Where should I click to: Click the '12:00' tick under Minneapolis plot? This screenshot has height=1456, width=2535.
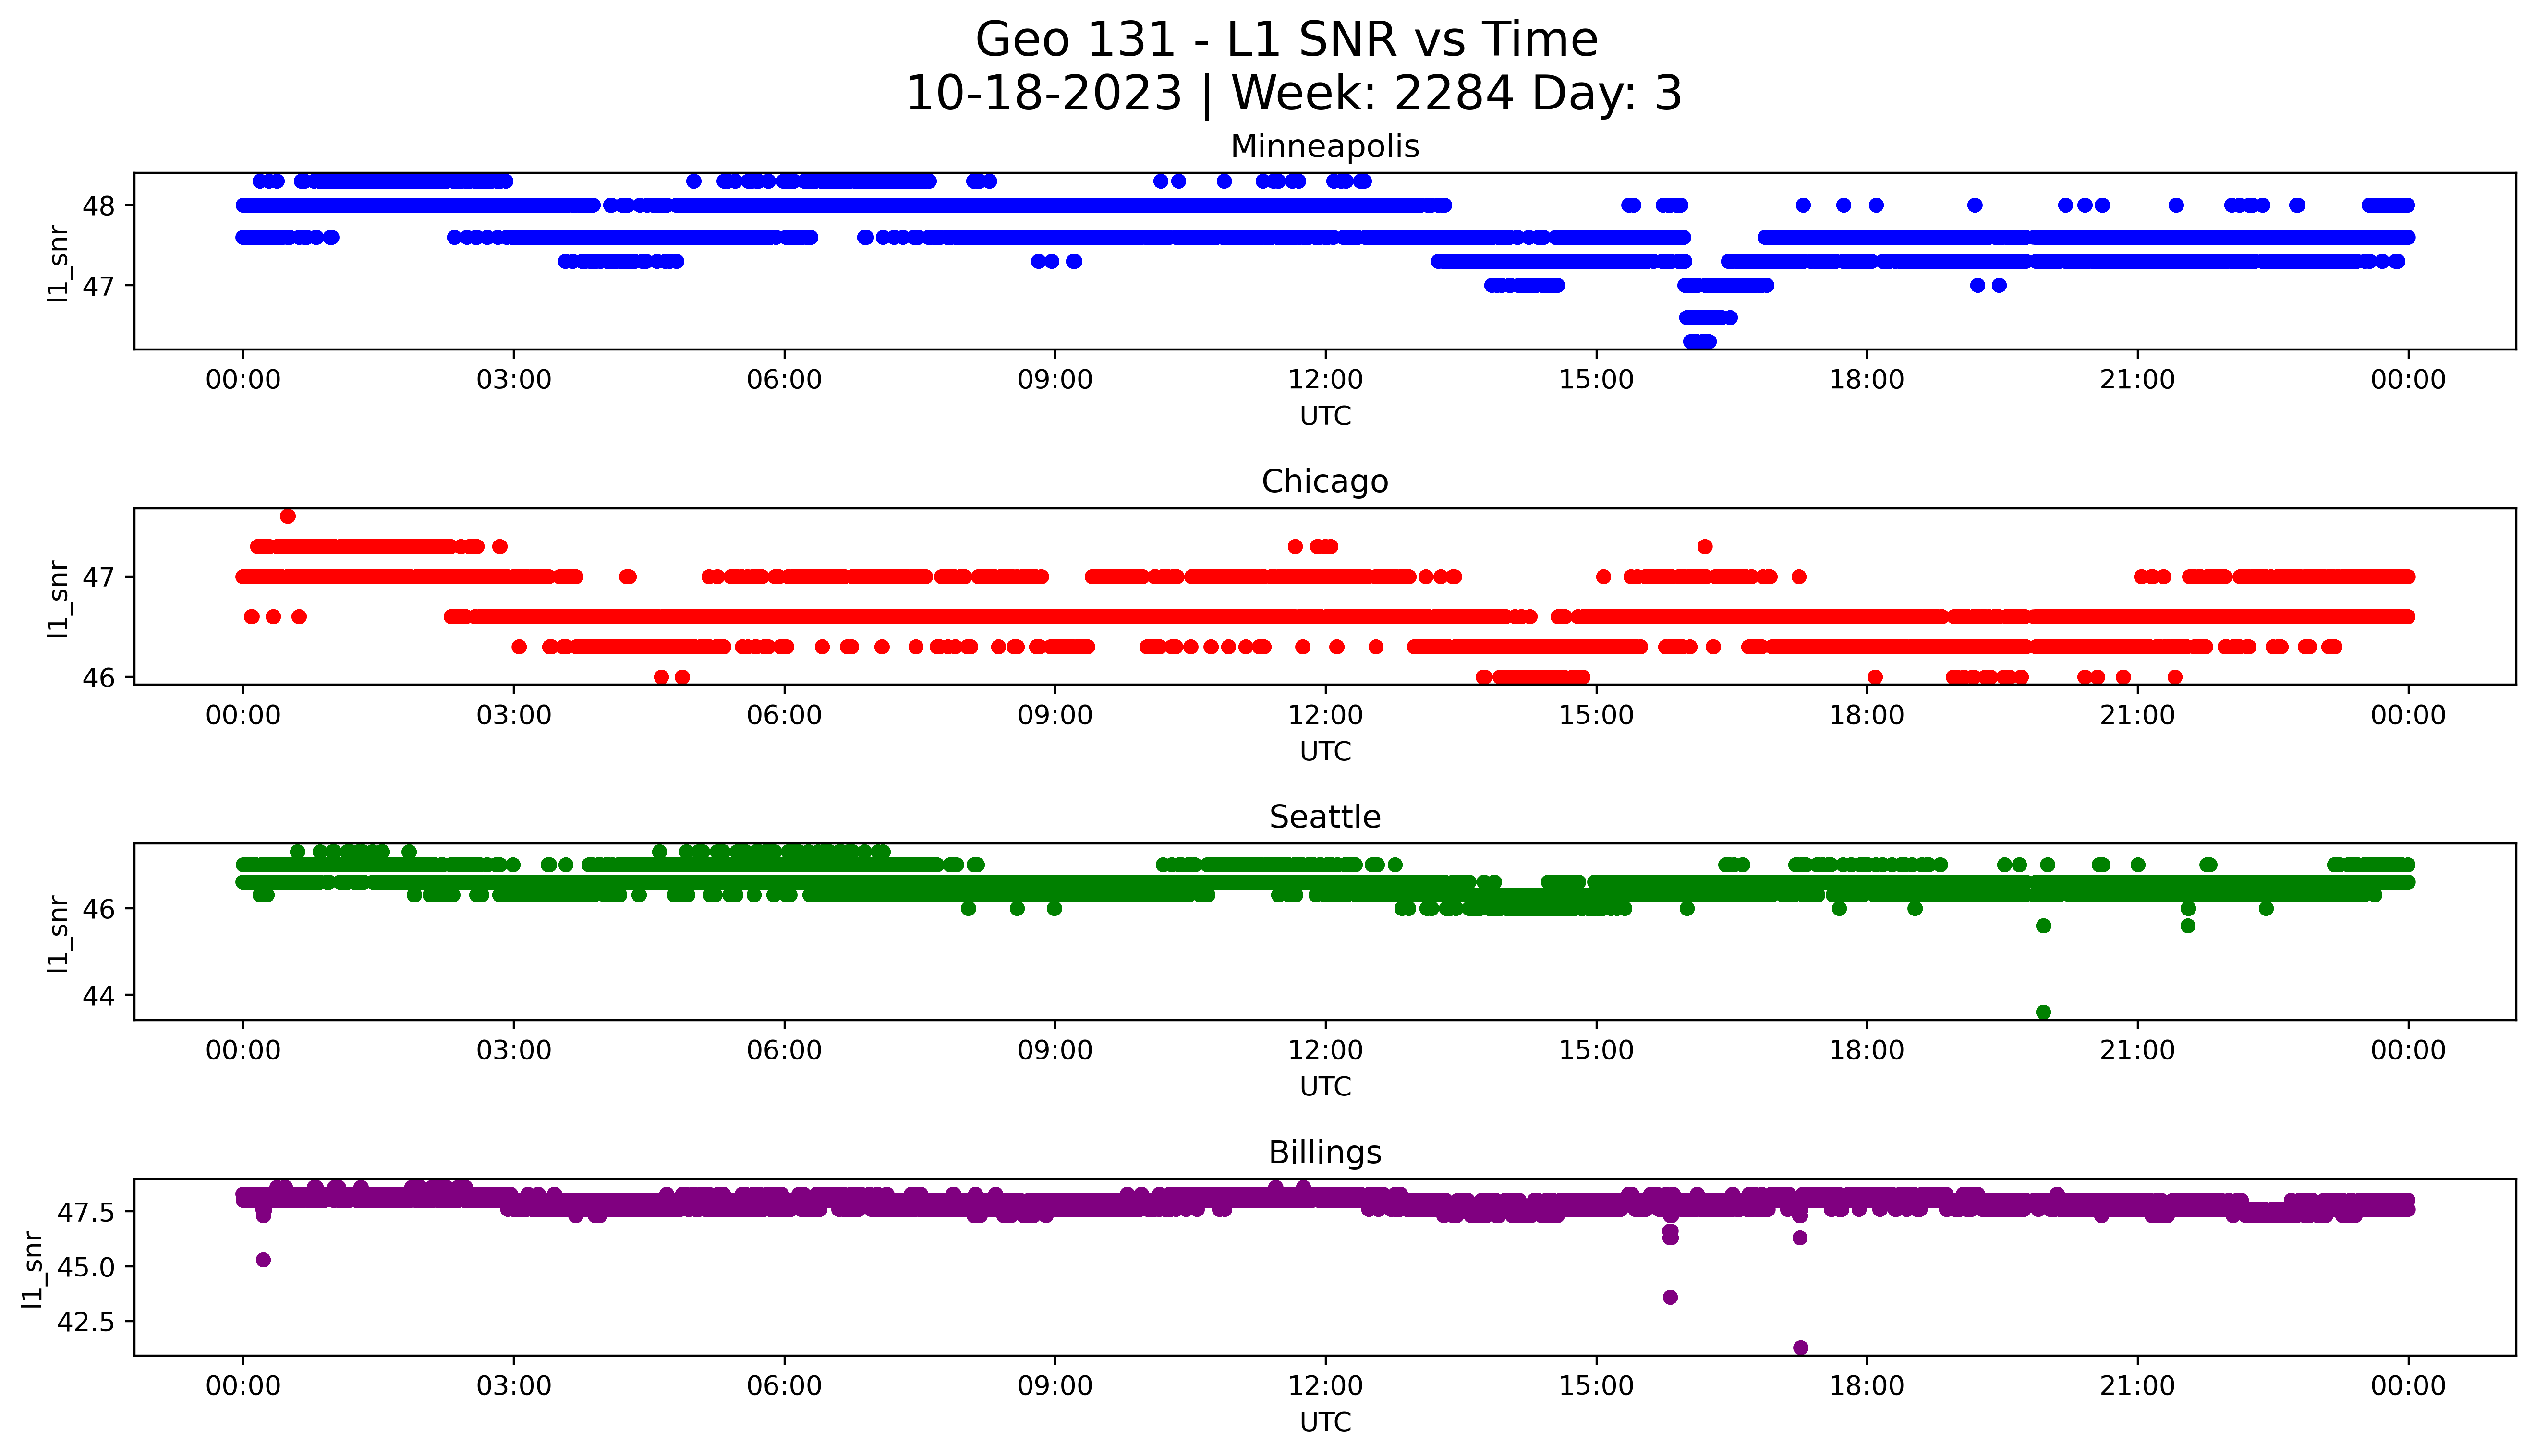[1326, 380]
